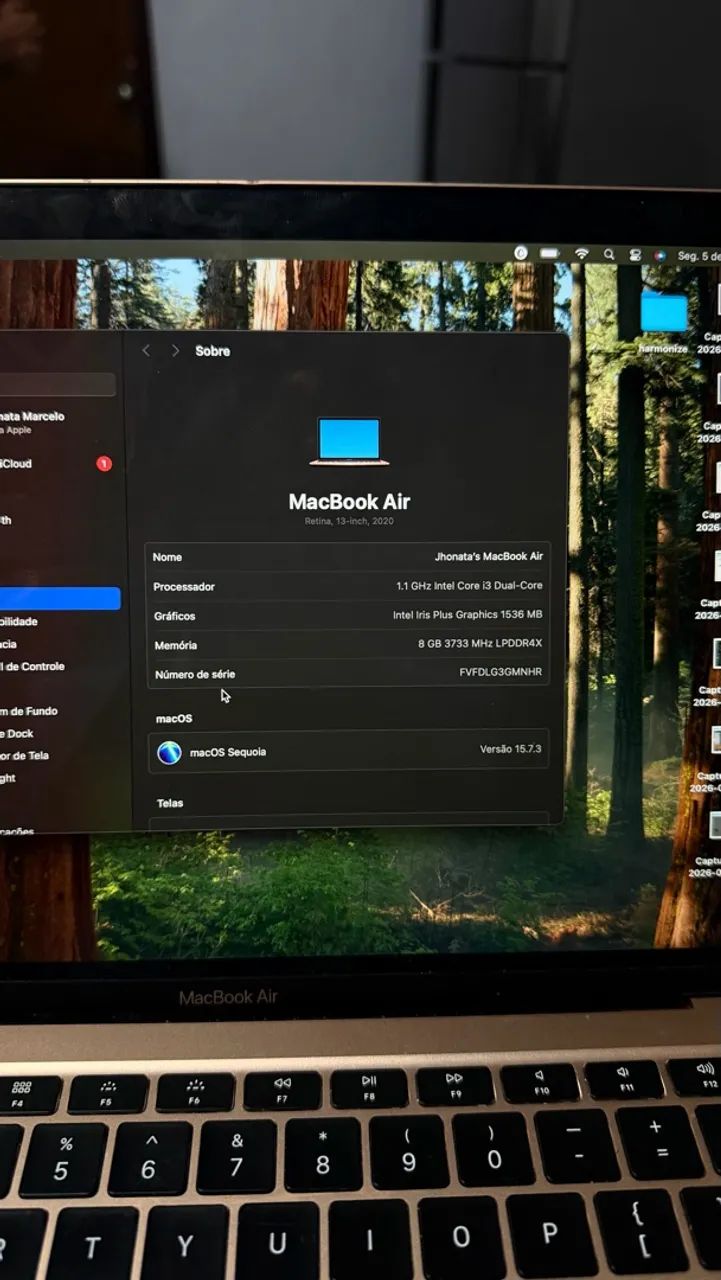721x1280 pixels.
Task: Open the droplet icon in menu bar
Action: (521, 254)
